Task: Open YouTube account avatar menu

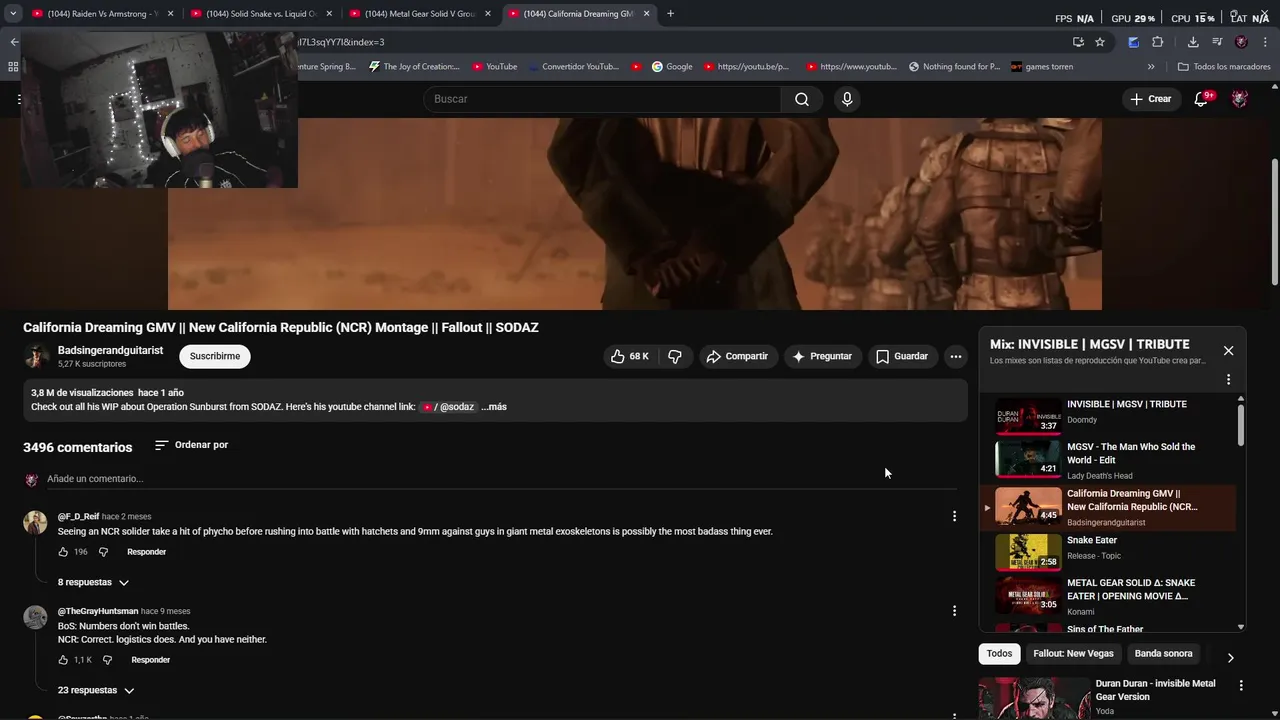Action: click(1240, 99)
